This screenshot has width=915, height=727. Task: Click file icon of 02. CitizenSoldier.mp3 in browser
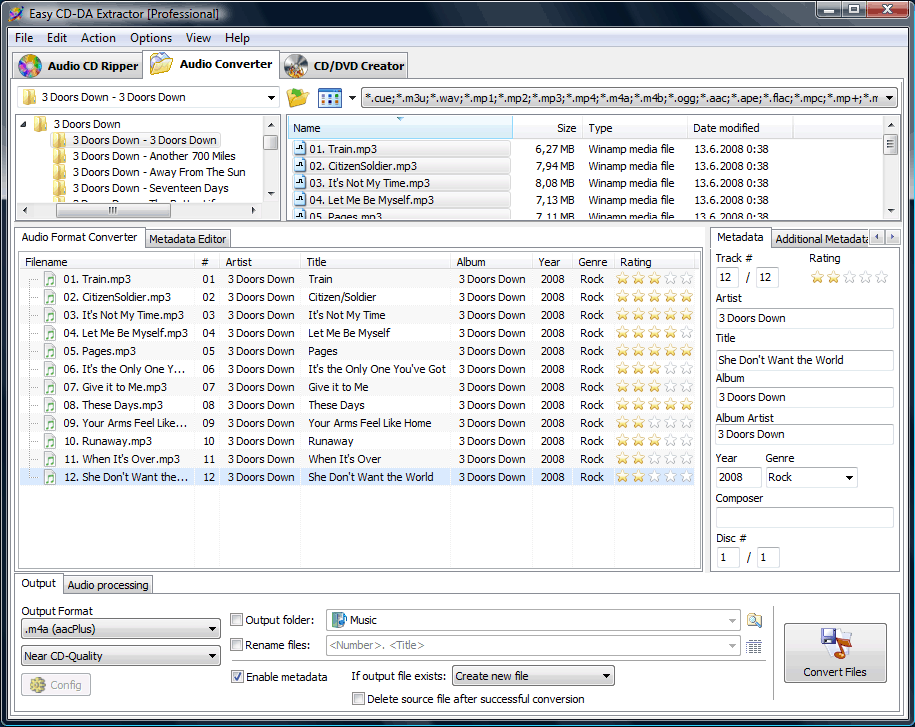(300, 166)
